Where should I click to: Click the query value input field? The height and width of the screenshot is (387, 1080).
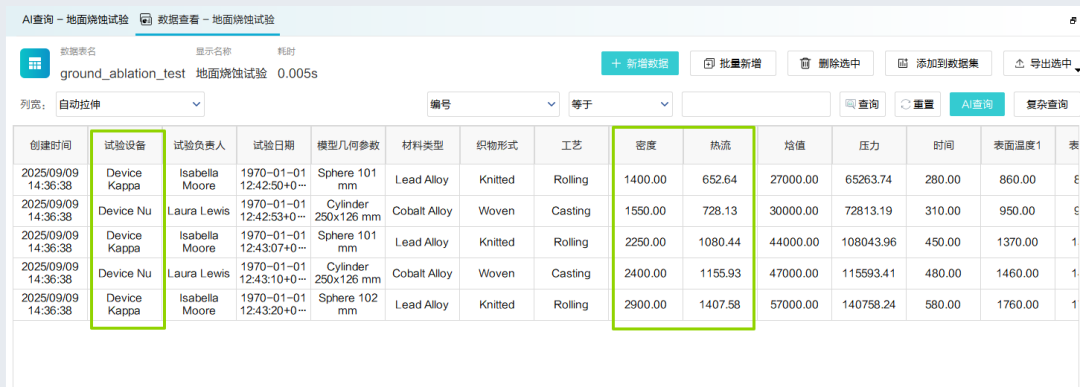[x=756, y=105]
